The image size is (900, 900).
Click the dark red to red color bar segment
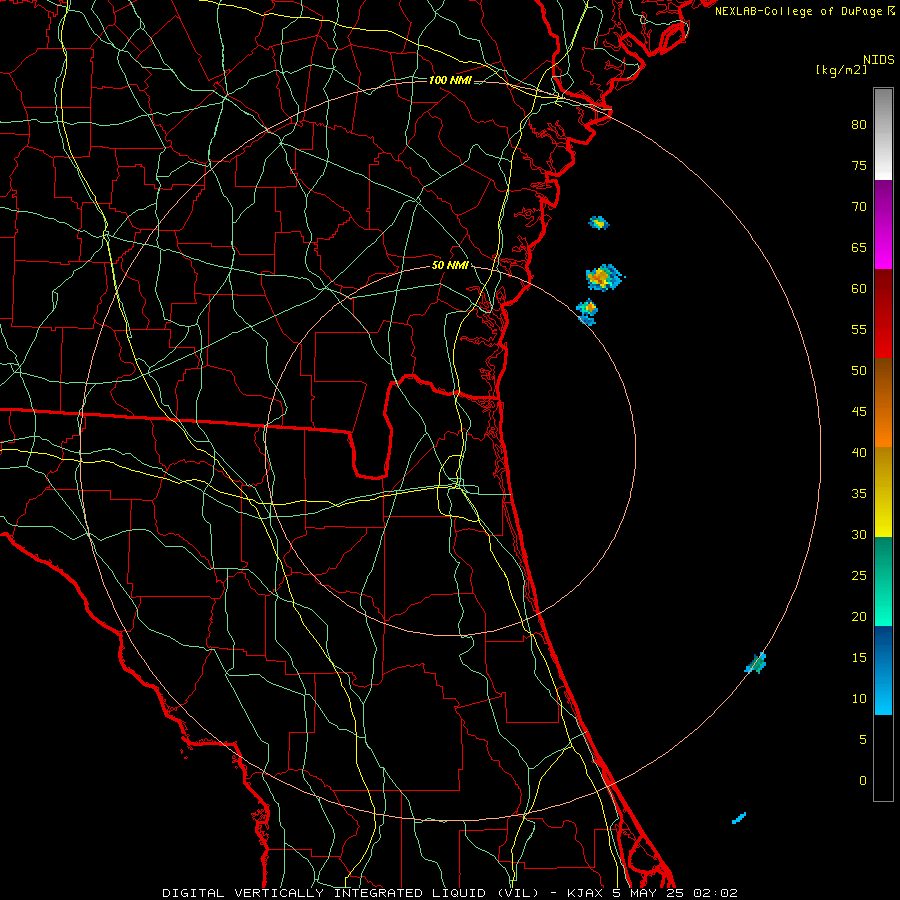pyautogui.click(x=883, y=313)
